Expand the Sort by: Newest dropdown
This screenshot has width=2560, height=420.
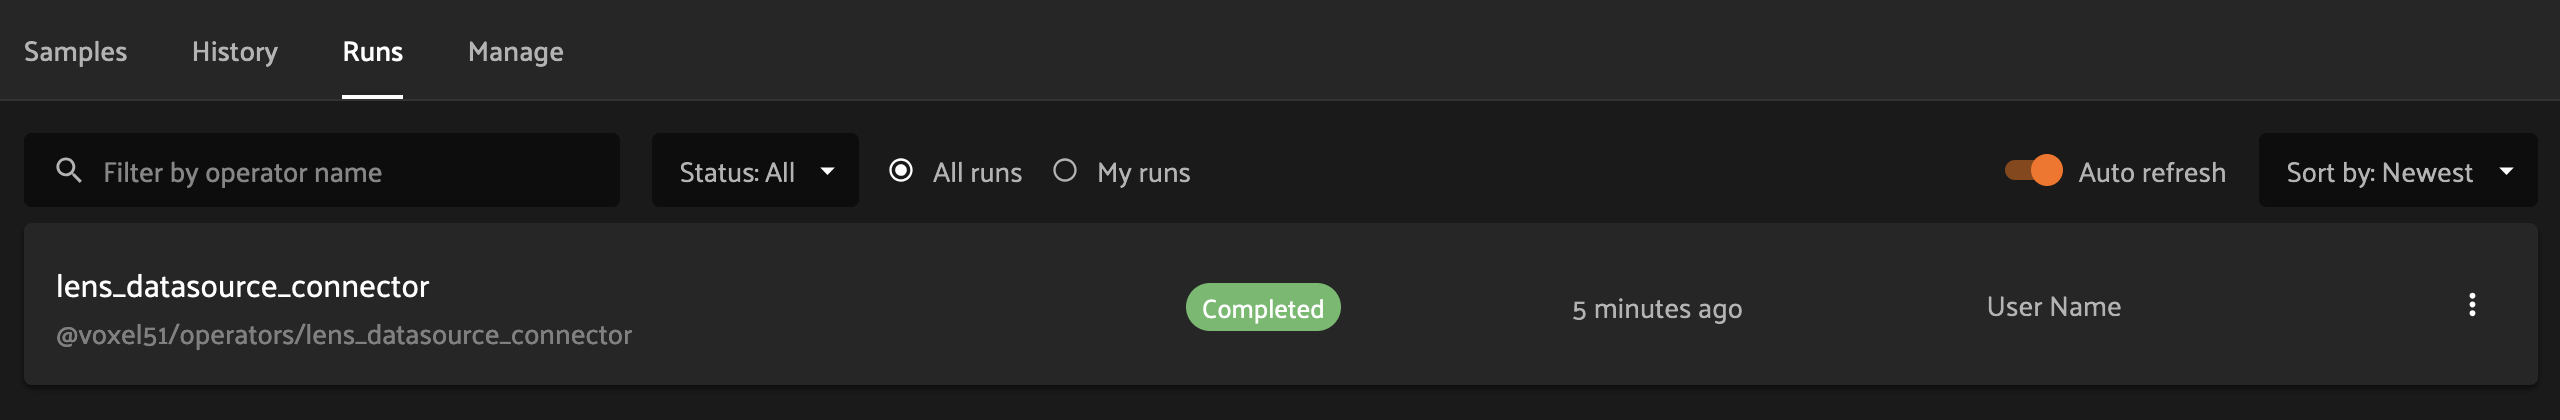pyautogui.click(x=2398, y=170)
